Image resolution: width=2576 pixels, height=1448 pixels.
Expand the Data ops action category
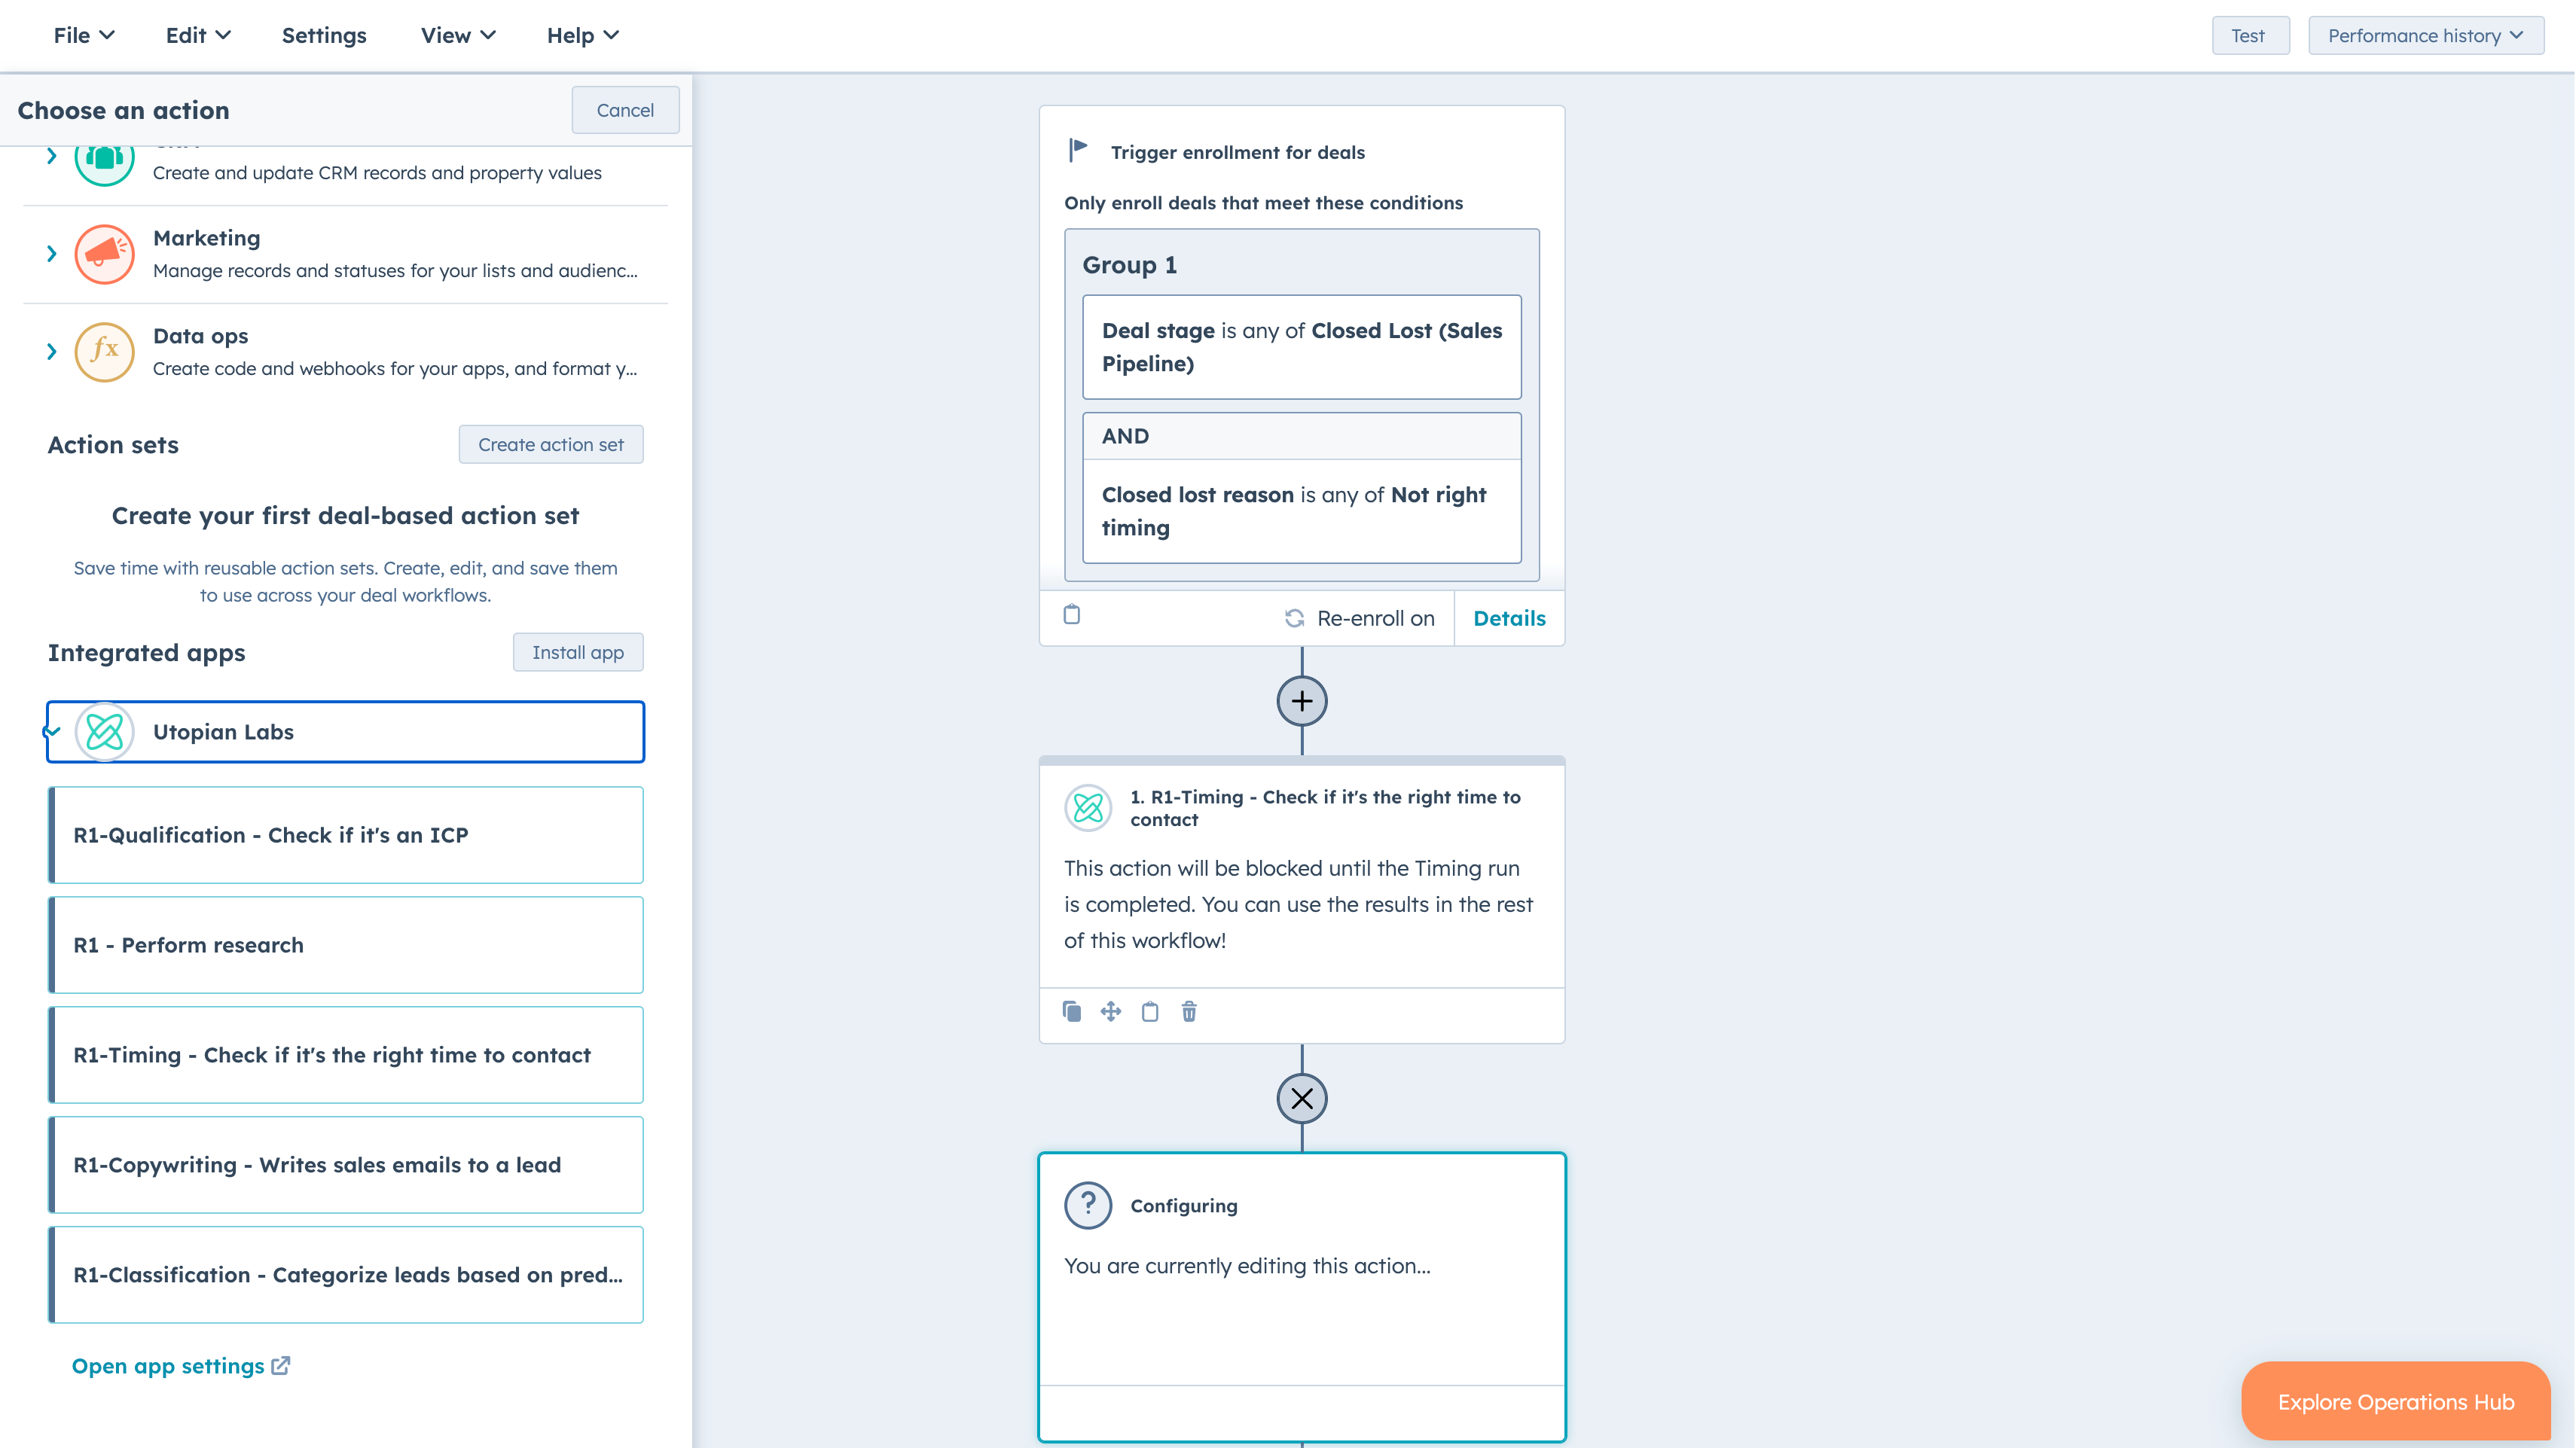tap(51, 351)
